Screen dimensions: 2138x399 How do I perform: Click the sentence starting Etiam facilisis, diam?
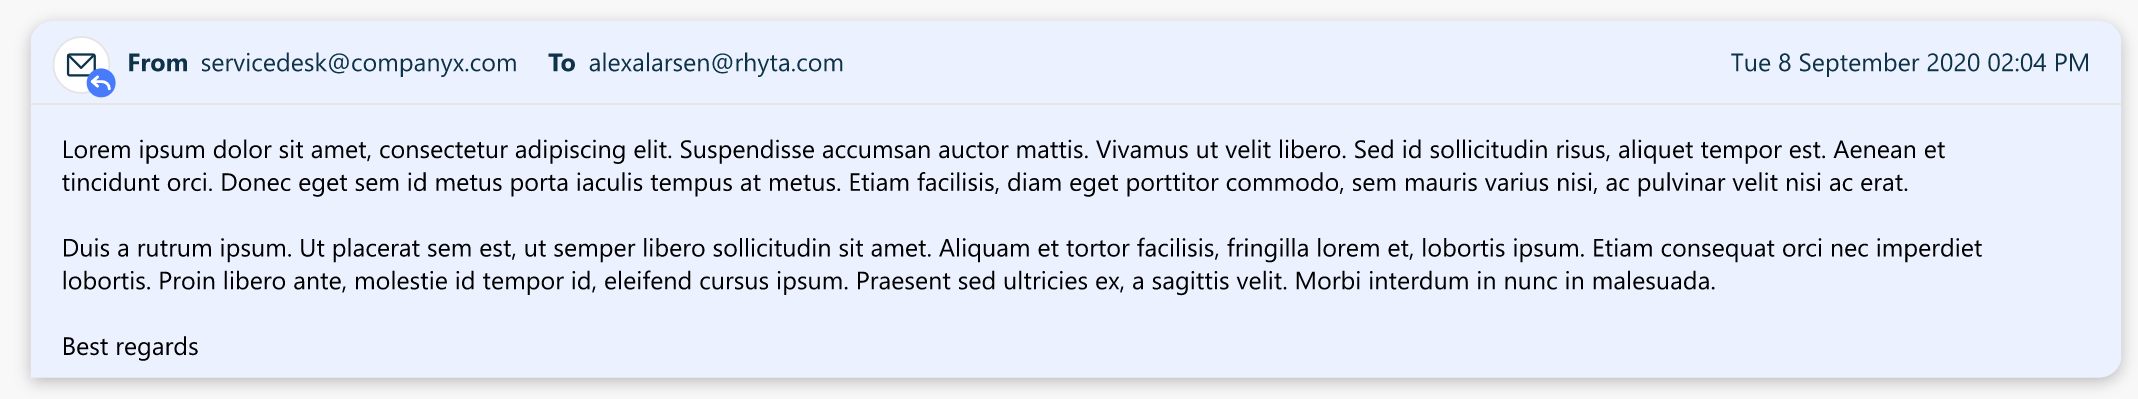tap(1379, 183)
